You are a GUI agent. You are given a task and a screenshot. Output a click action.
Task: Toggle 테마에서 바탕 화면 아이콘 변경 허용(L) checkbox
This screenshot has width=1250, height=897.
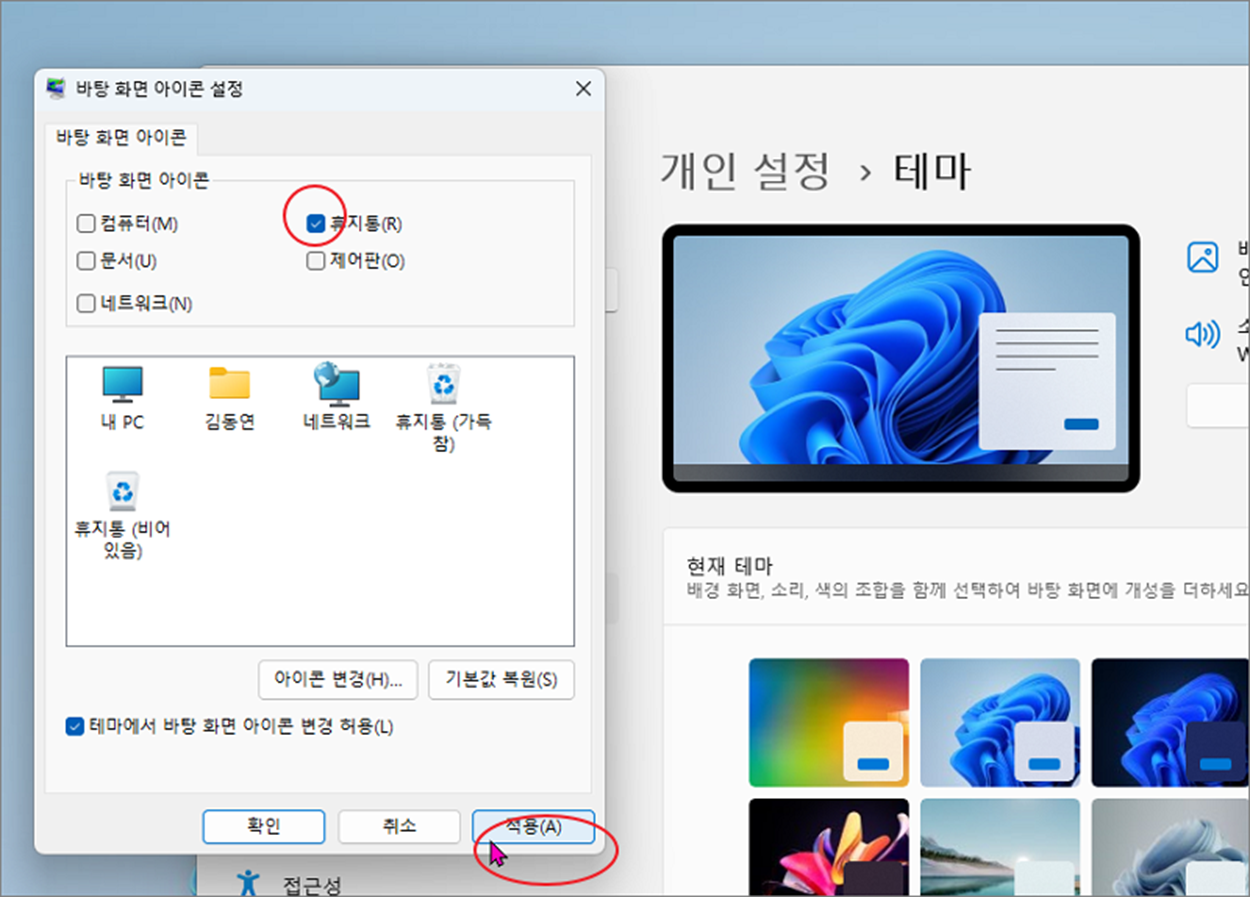point(74,727)
